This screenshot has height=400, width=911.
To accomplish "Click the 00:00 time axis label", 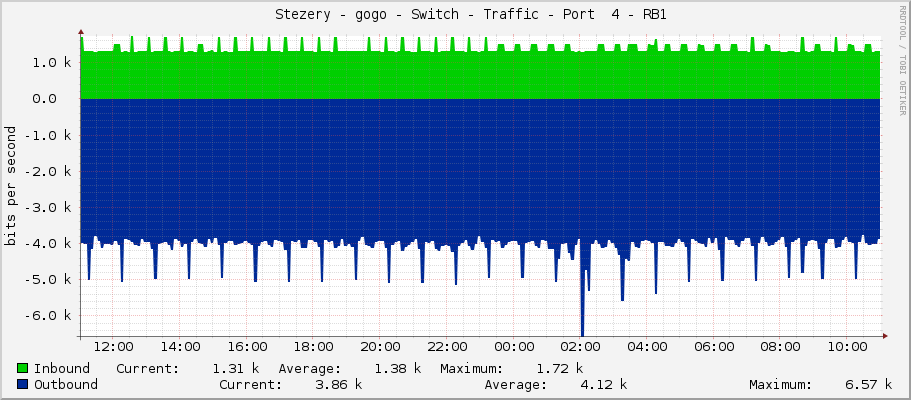I will click(513, 347).
